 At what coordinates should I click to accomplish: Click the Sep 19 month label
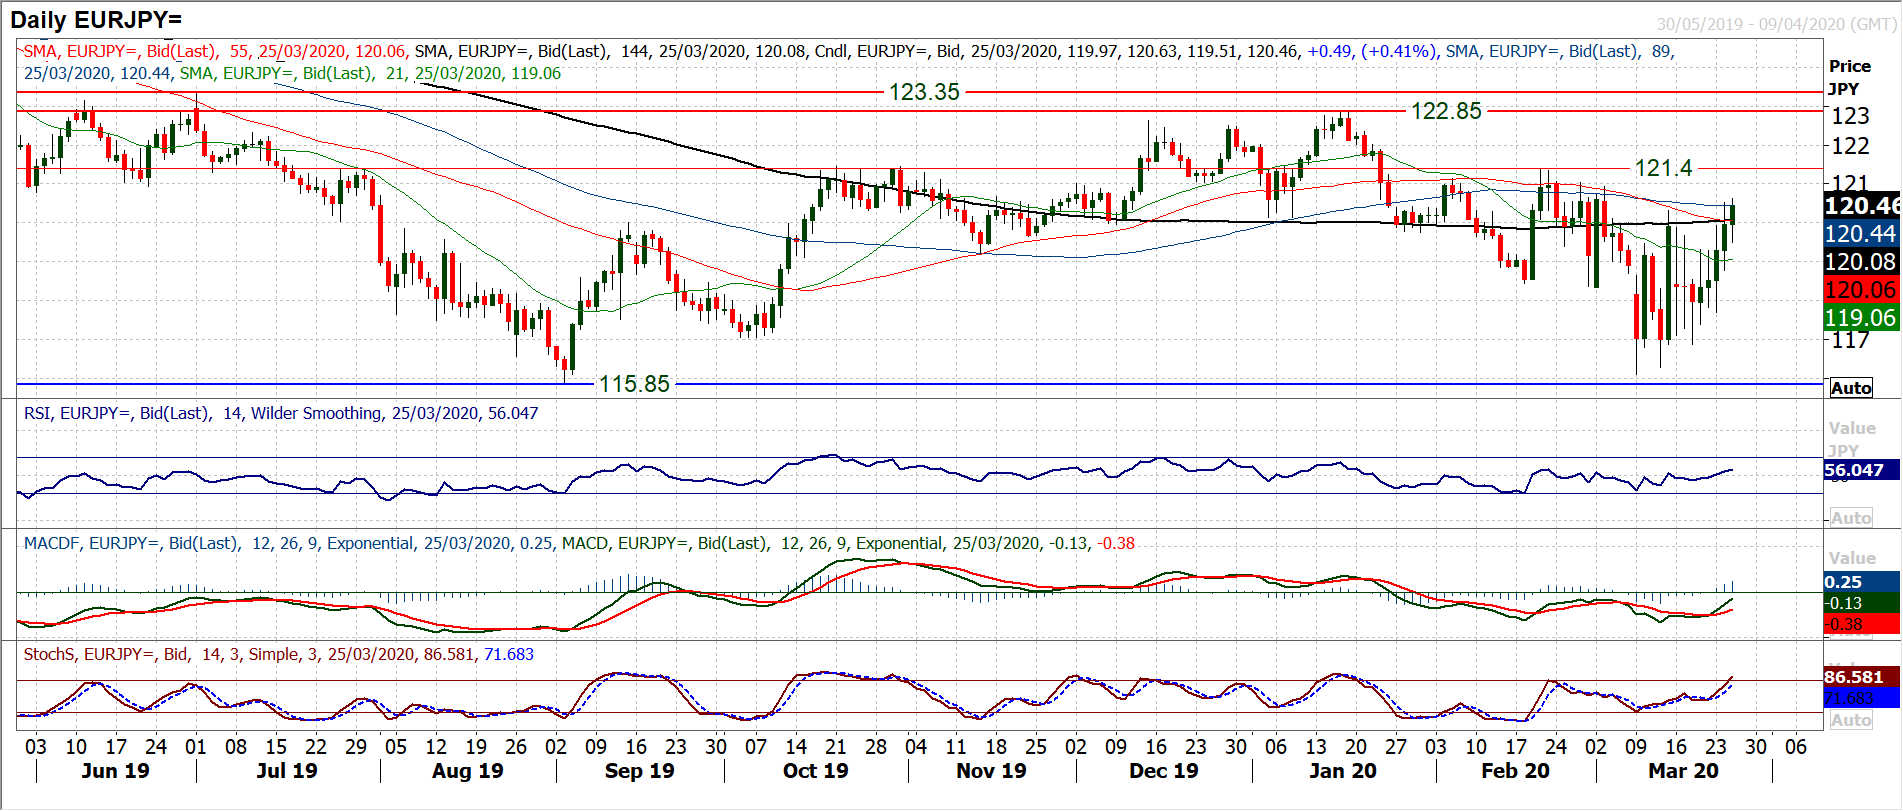point(640,771)
